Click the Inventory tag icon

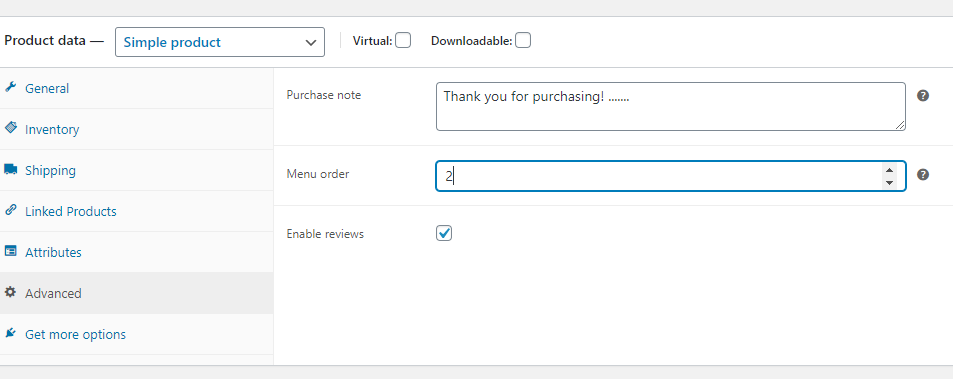(x=10, y=128)
